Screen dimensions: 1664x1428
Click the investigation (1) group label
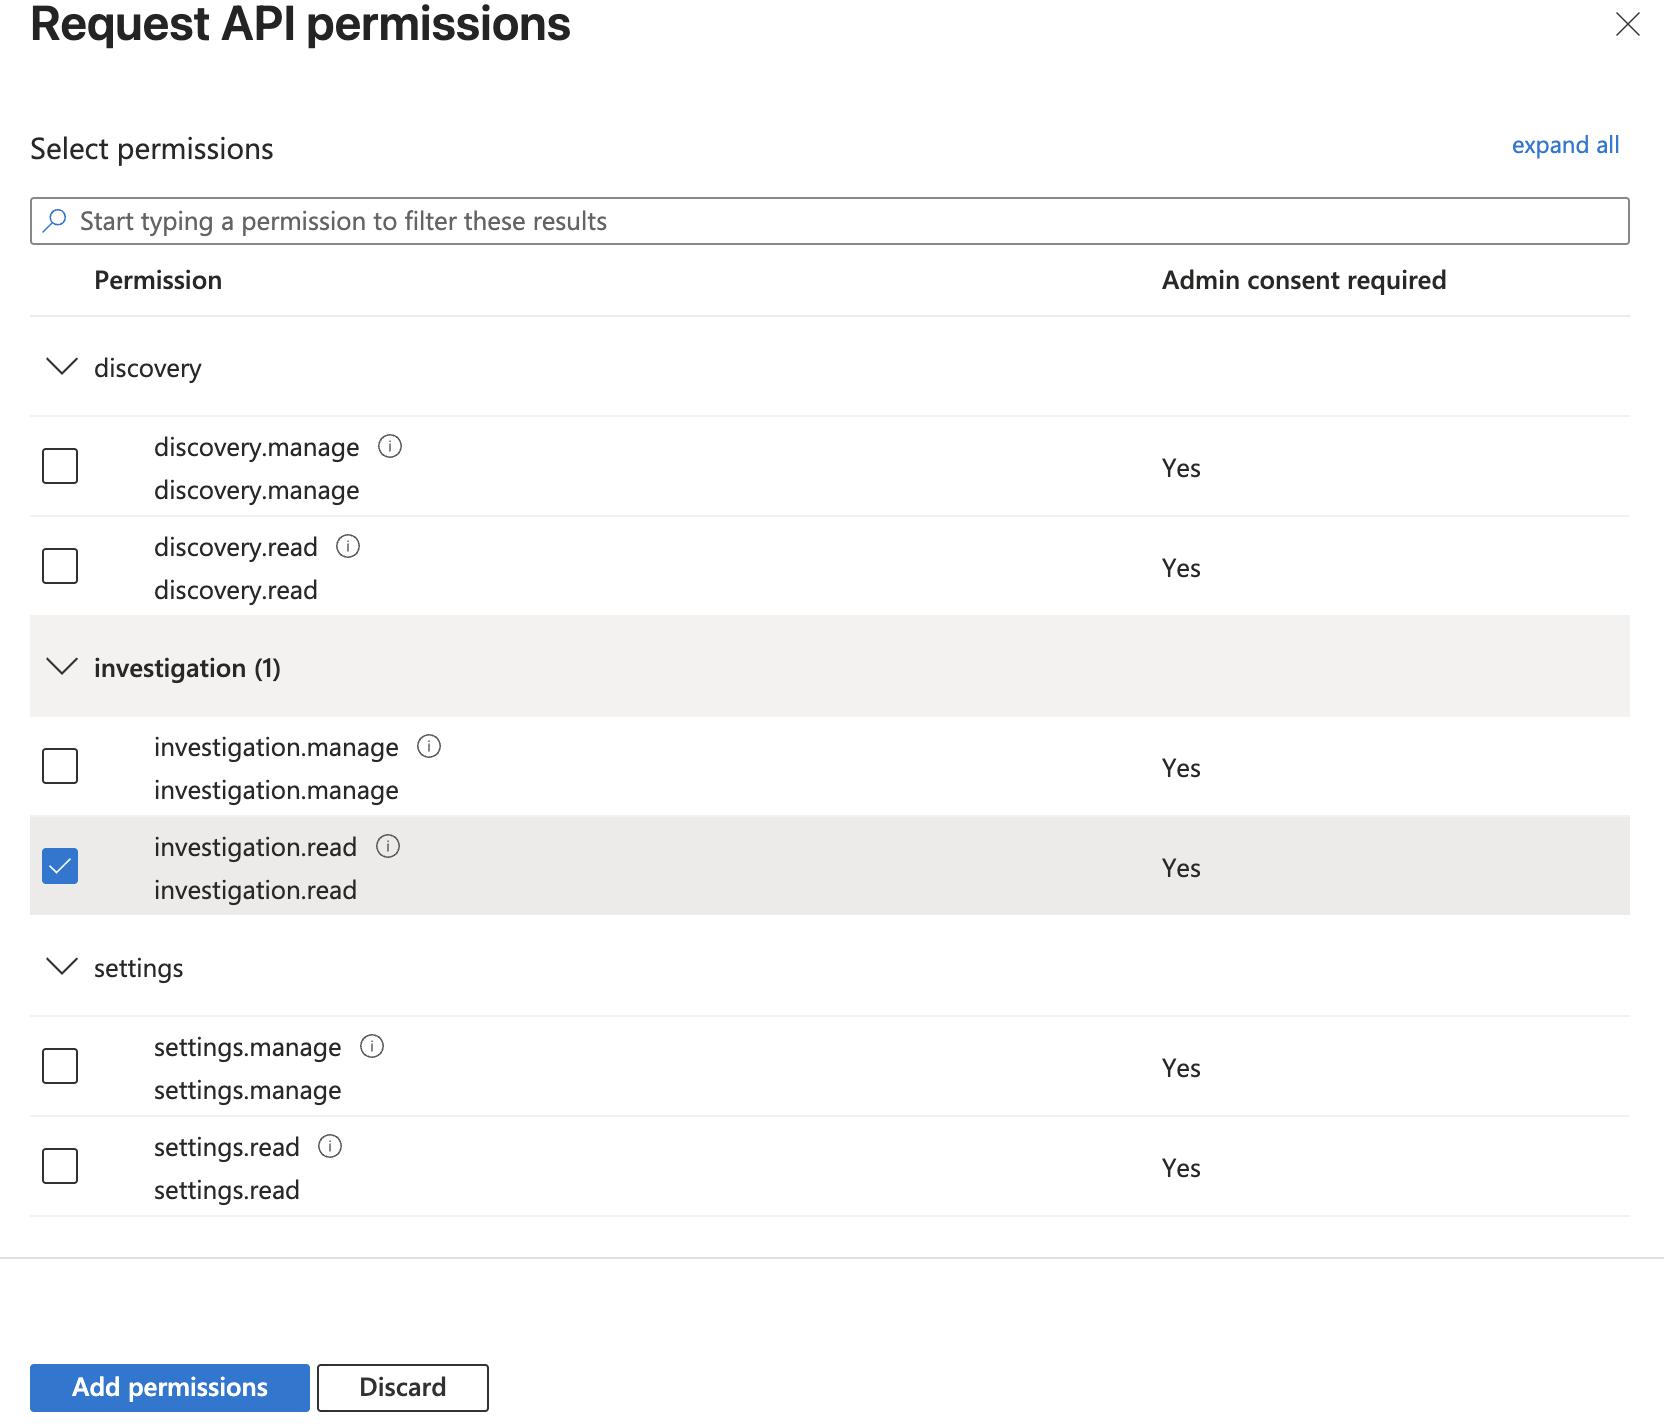coord(187,668)
